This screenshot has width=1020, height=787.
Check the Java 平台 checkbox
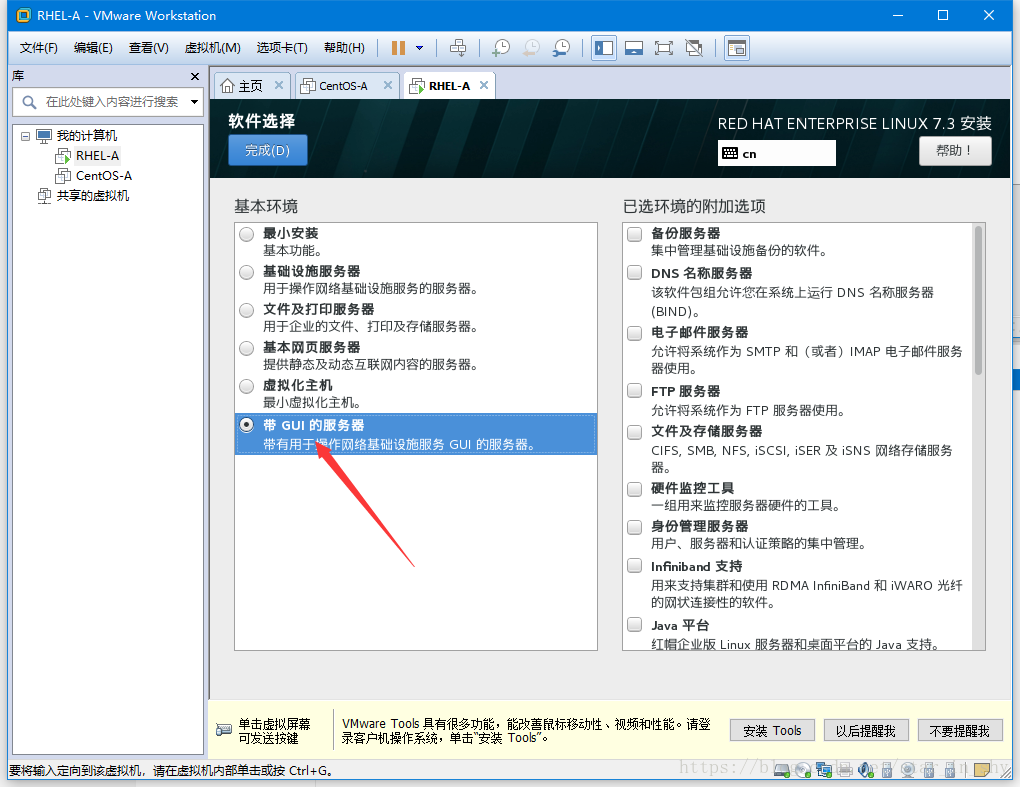pyautogui.click(x=634, y=624)
